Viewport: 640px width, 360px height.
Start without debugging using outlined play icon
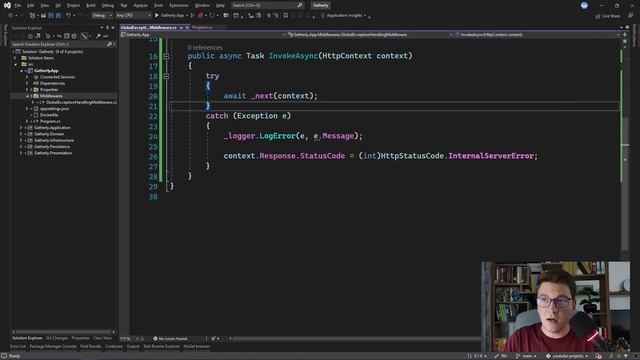[192, 16]
